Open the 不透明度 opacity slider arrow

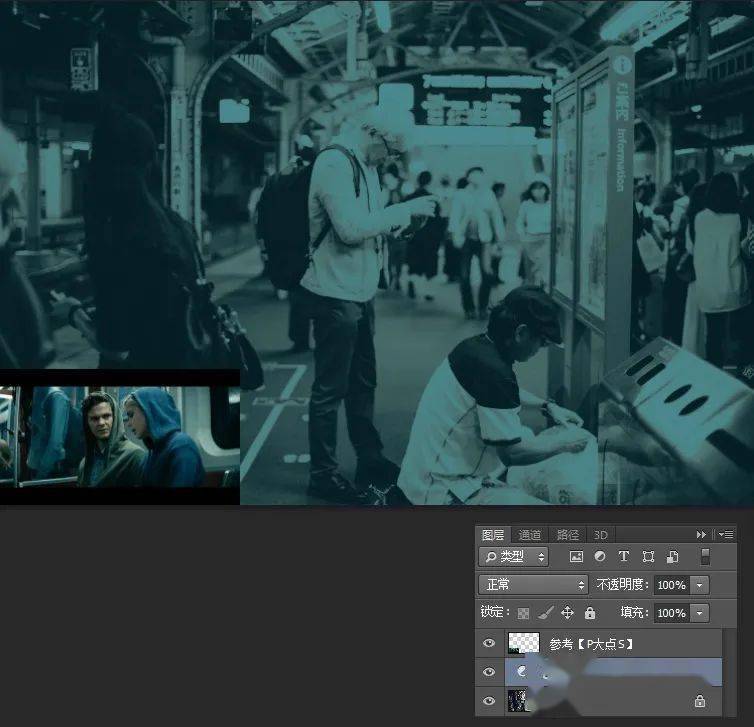tap(700, 585)
